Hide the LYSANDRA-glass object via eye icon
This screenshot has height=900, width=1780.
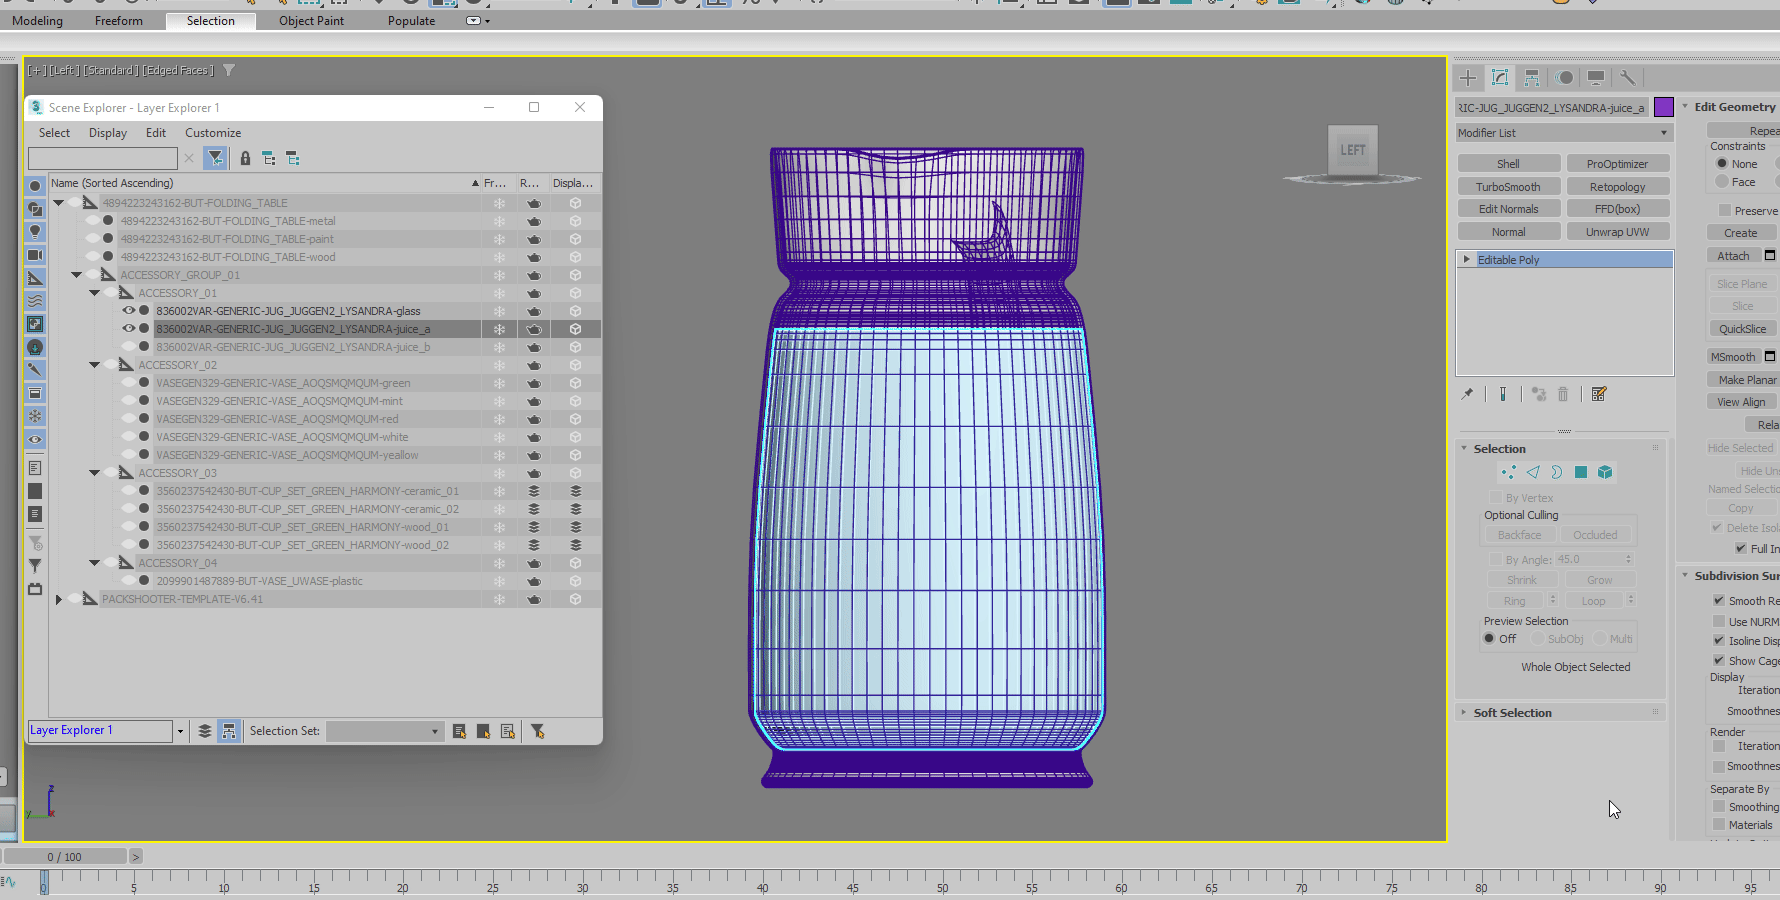coord(128,311)
